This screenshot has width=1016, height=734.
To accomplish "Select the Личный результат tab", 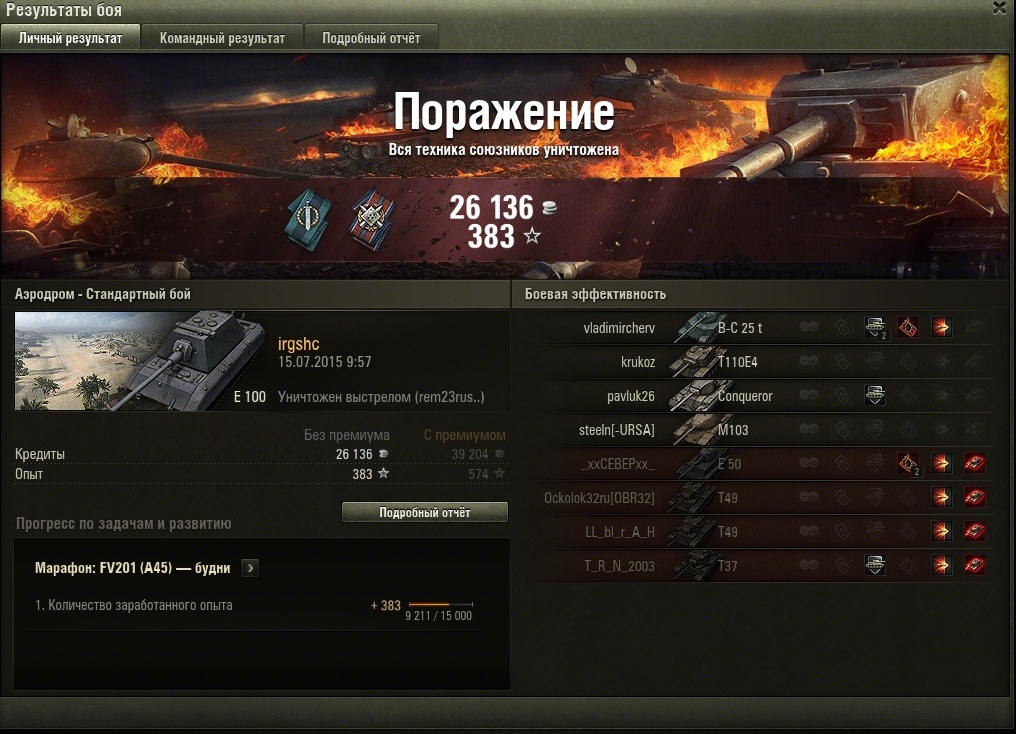I will click(x=70, y=38).
